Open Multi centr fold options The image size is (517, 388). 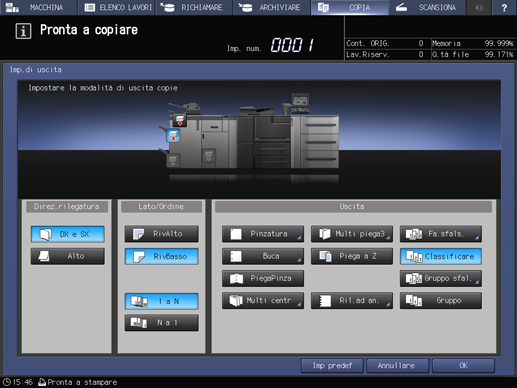(263, 300)
